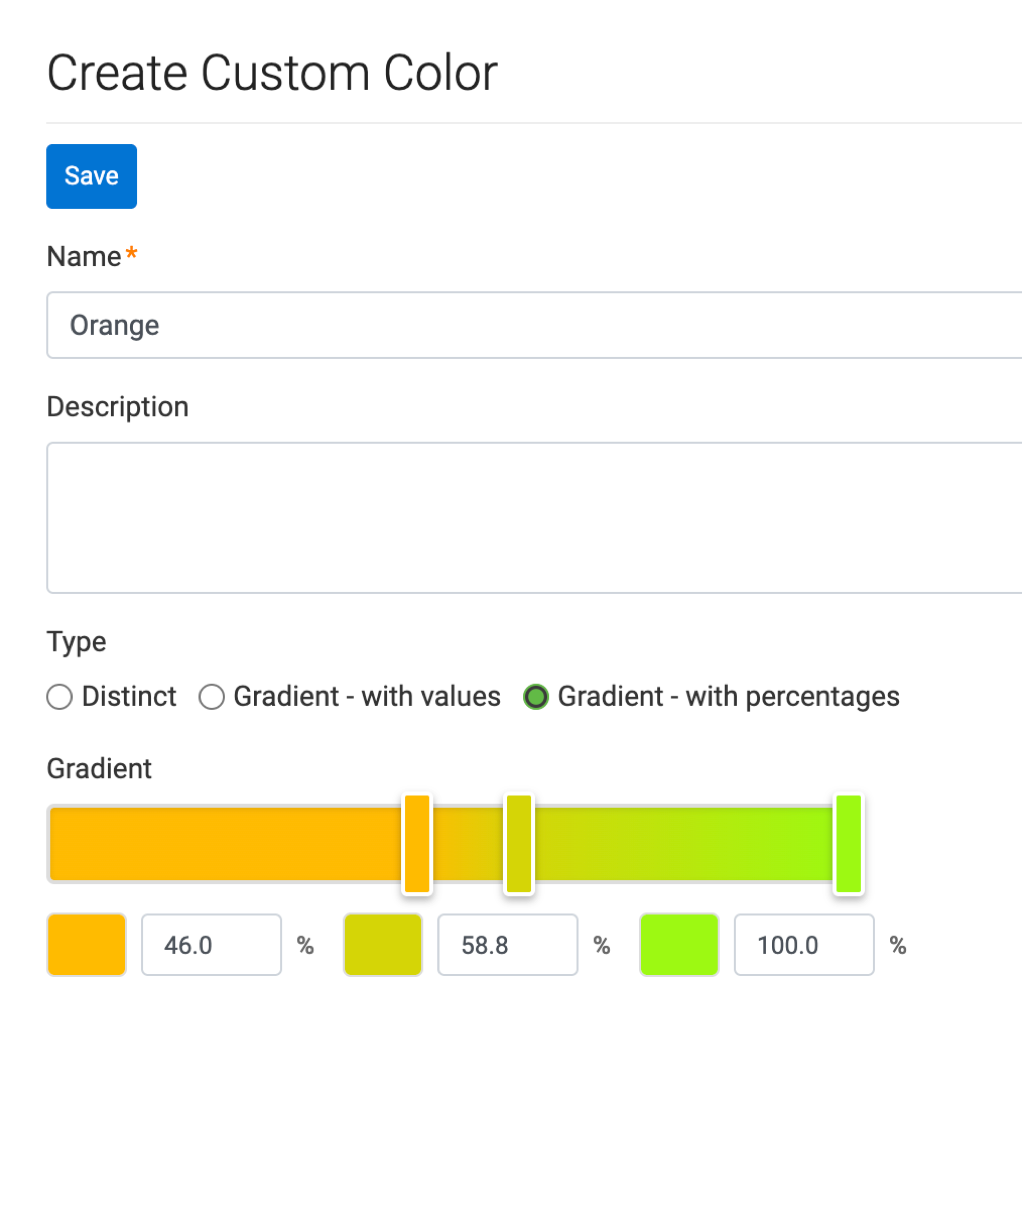
Task: Click the blue Save button
Action: point(91,176)
